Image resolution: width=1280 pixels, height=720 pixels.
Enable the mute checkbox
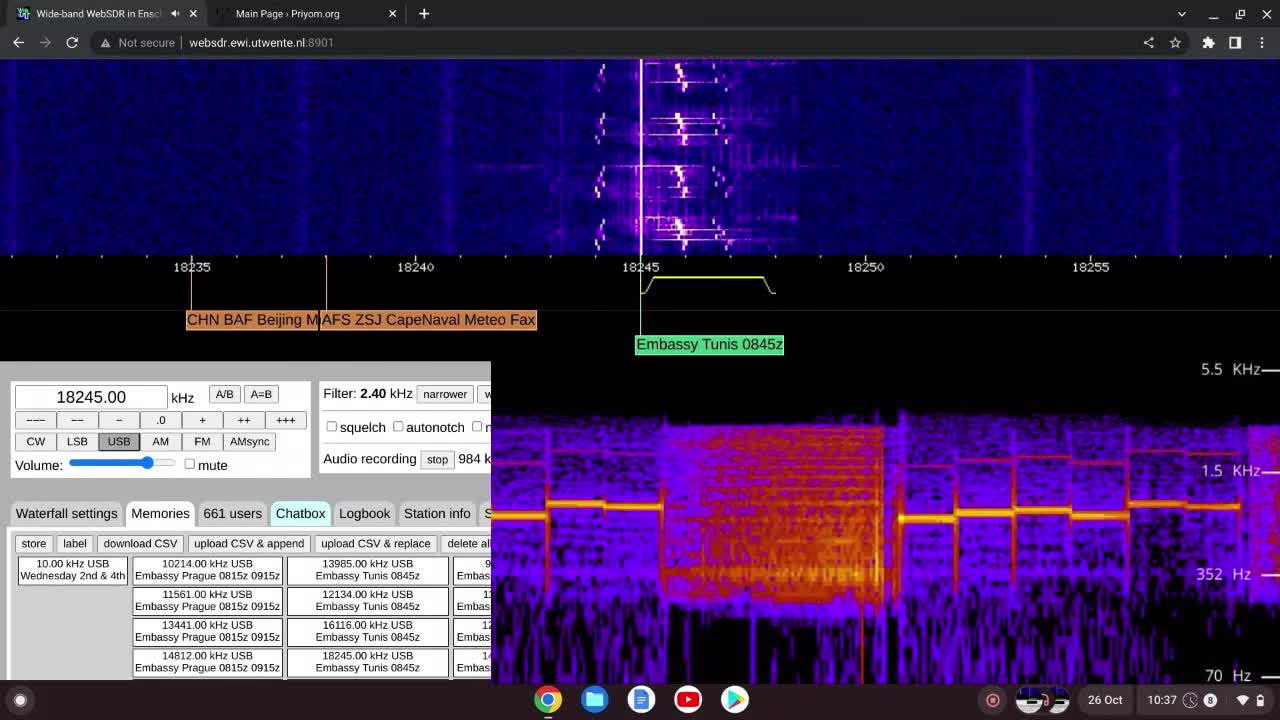click(x=189, y=464)
